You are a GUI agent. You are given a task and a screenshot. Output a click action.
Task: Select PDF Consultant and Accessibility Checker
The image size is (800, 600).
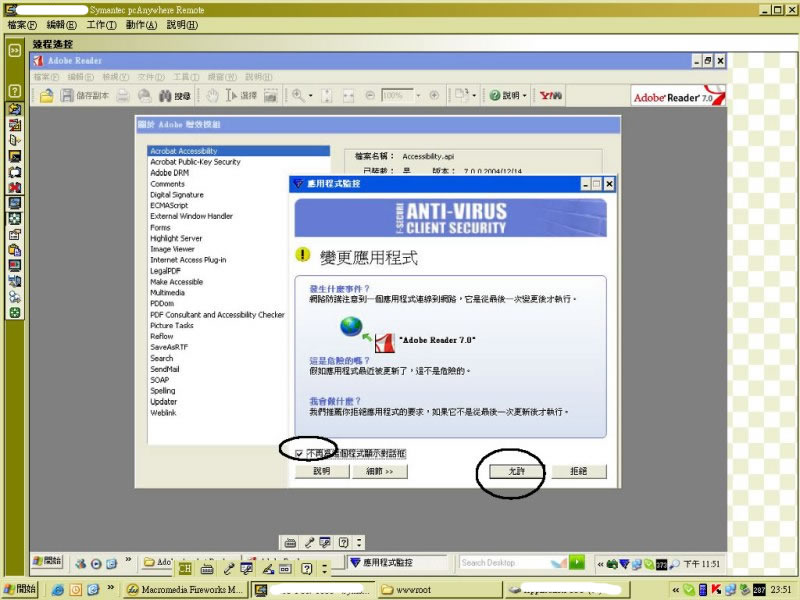217,315
